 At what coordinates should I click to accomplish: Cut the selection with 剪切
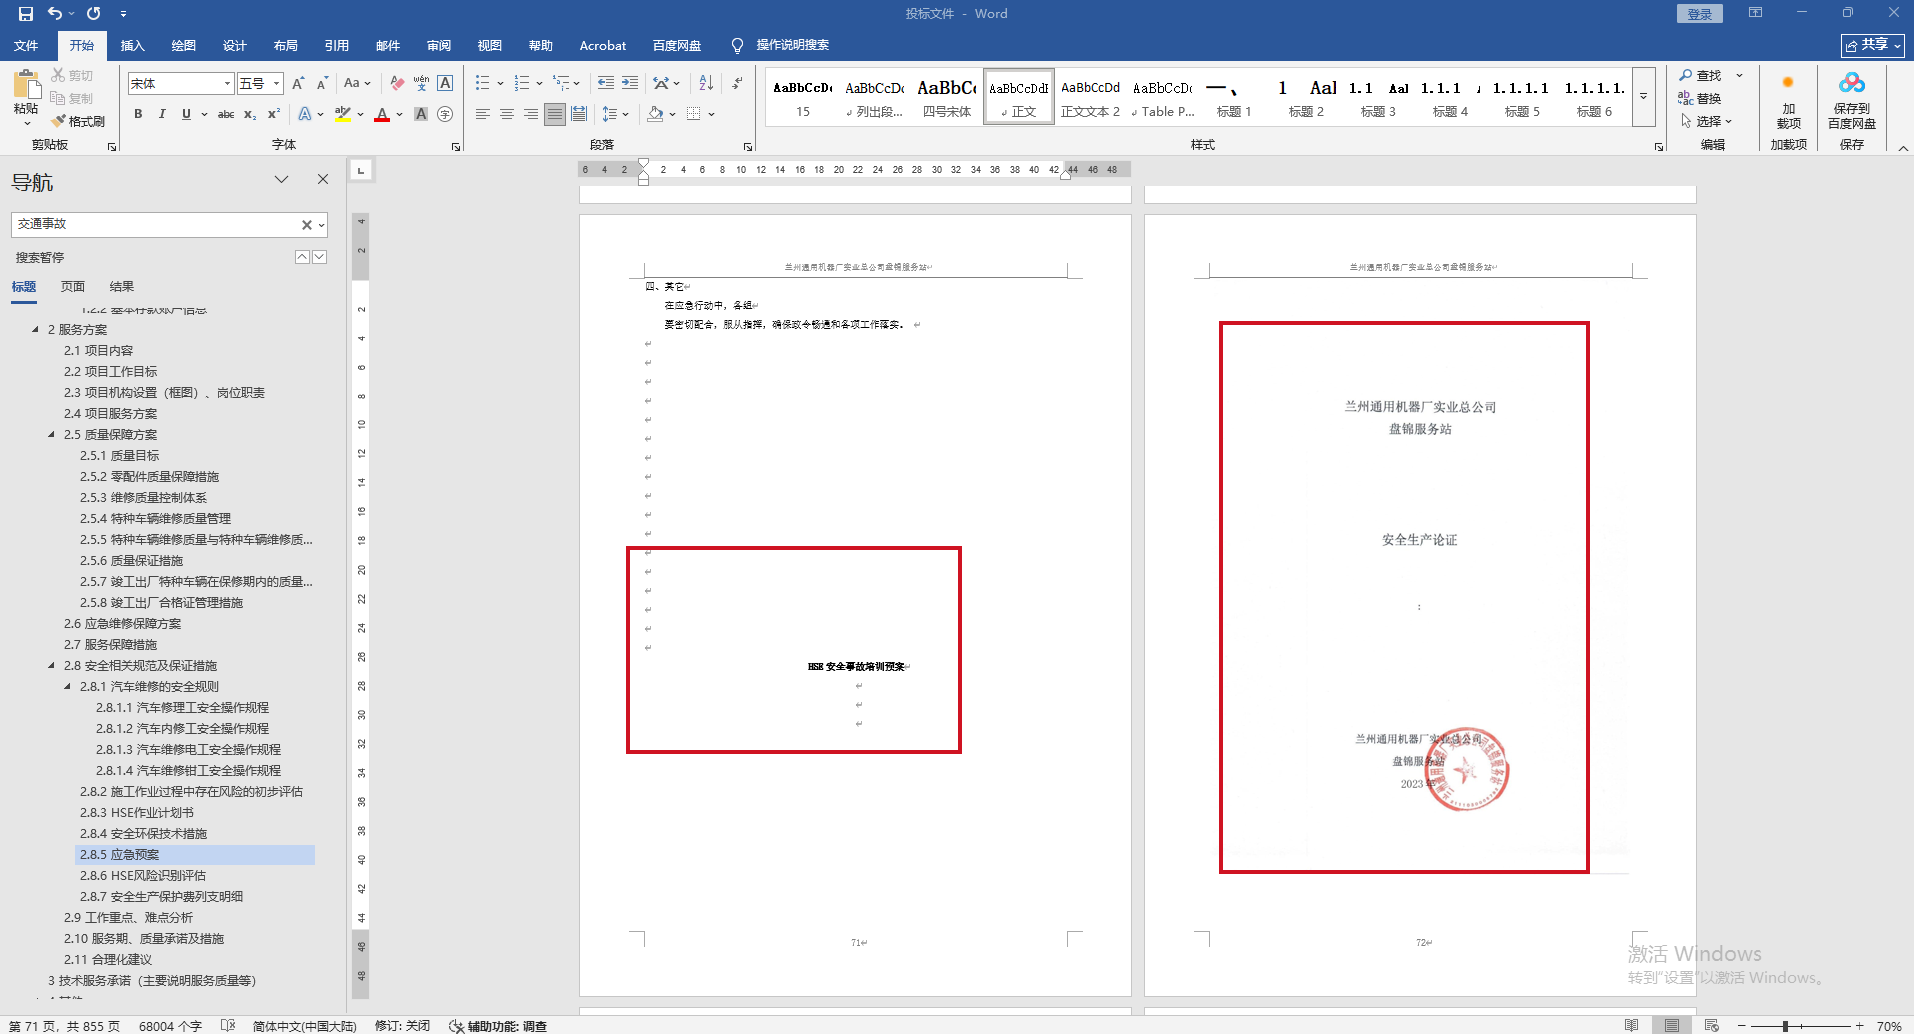72,76
